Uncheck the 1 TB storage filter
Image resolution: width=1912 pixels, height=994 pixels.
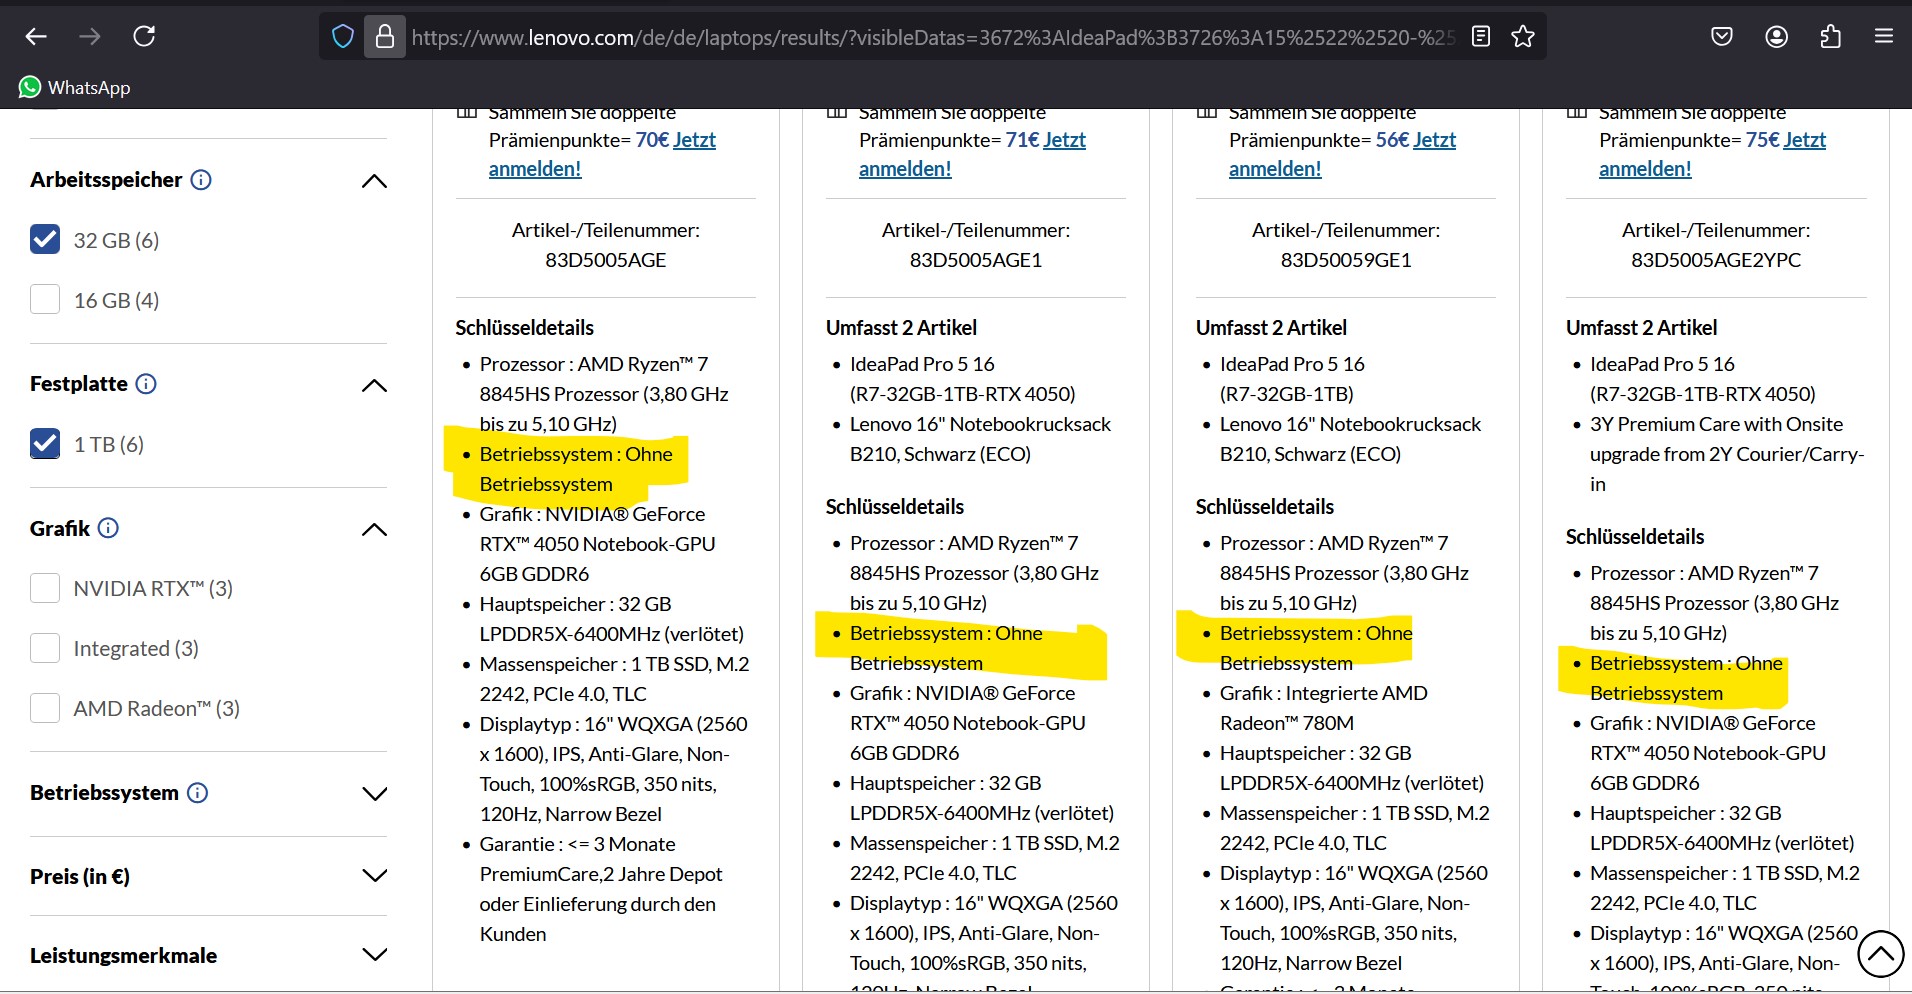tap(45, 444)
